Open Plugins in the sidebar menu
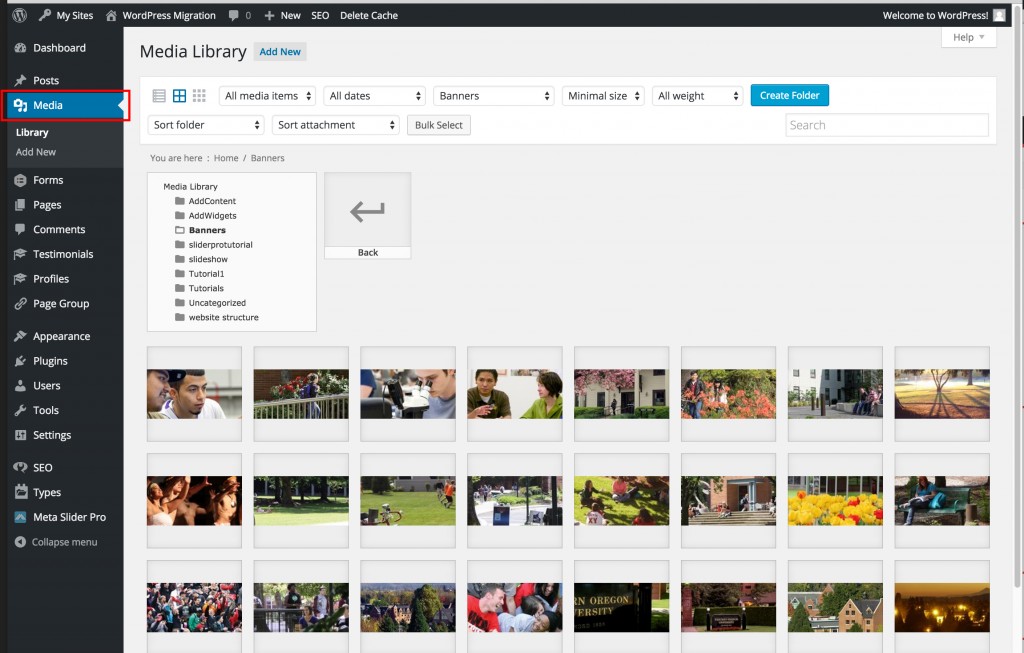Viewport: 1024px width, 653px height. (50, 361)
